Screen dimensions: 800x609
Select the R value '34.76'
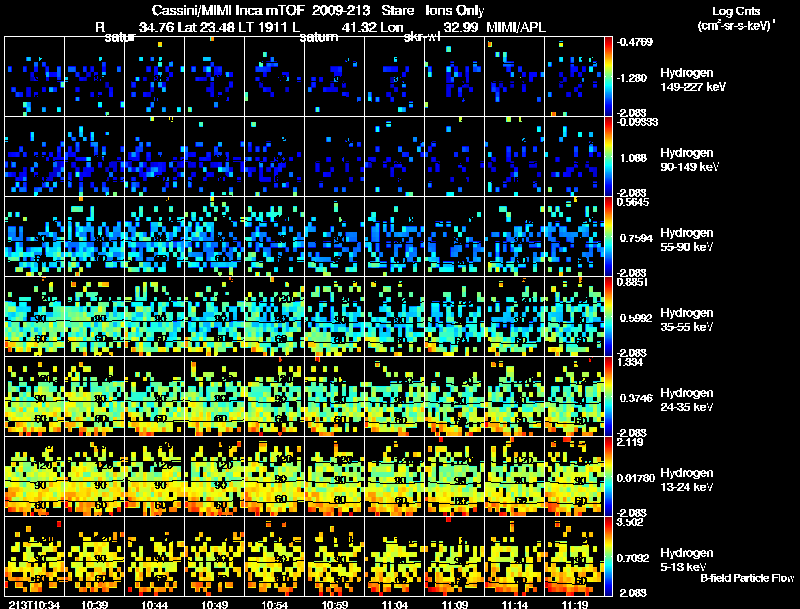pos(156,27)
